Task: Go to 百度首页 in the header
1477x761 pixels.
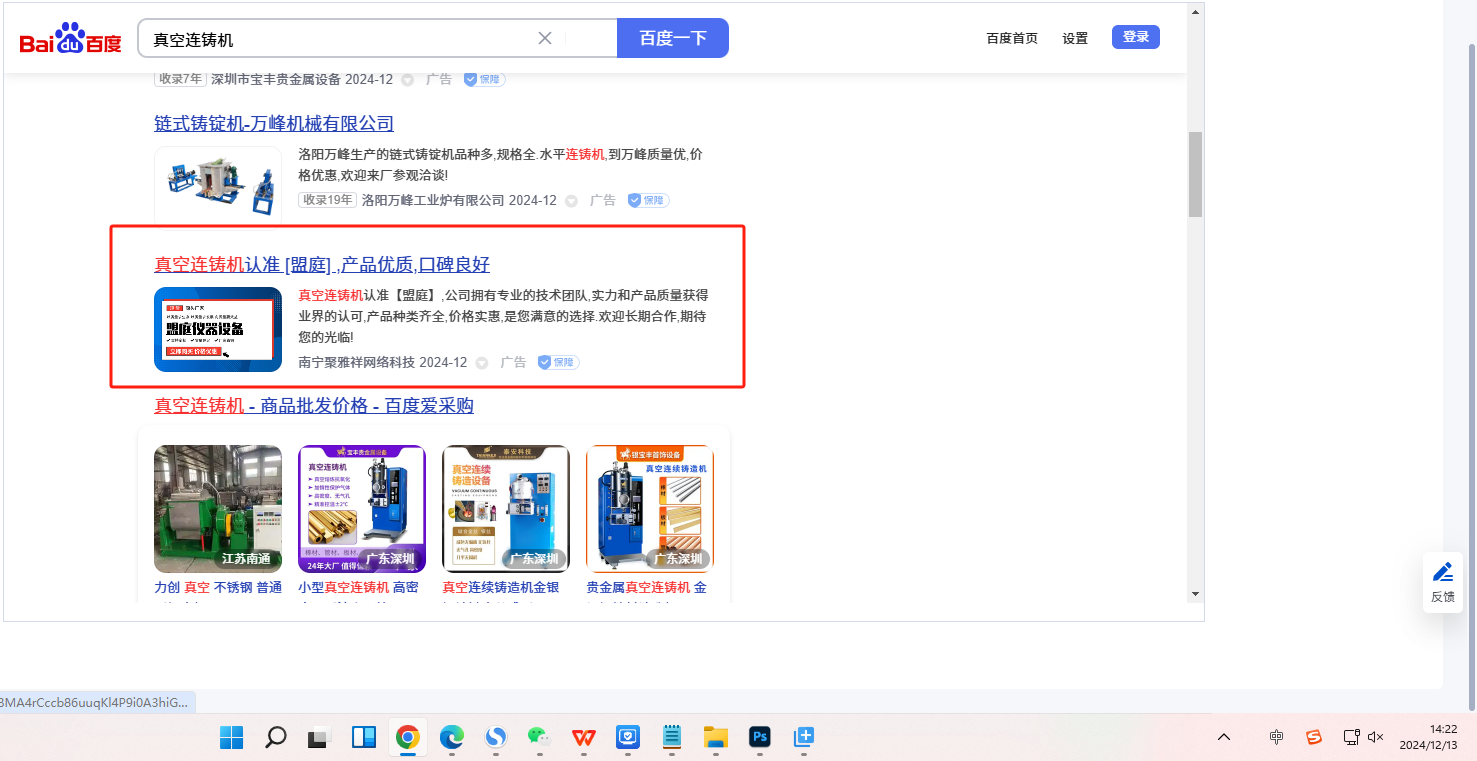Action: click(x=1012, y=38)
